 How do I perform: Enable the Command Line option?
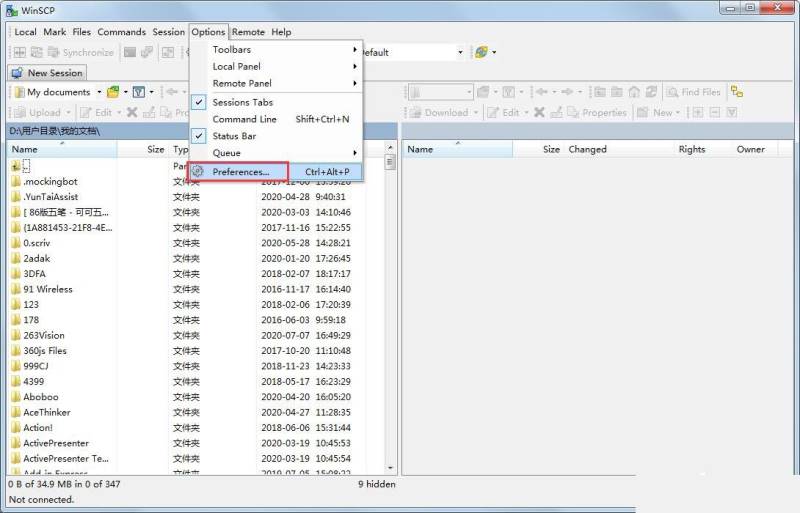point(244,119)
